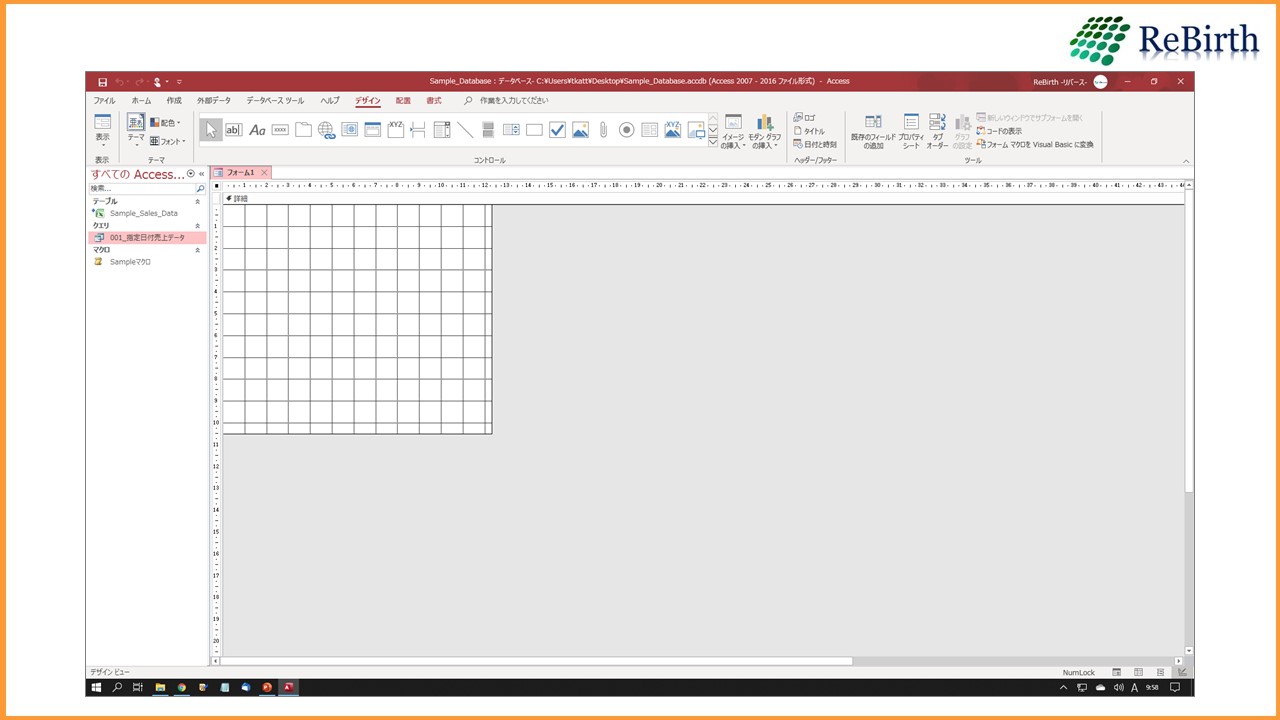
Task: Select the Navigation Control tool
Action: 372,130
